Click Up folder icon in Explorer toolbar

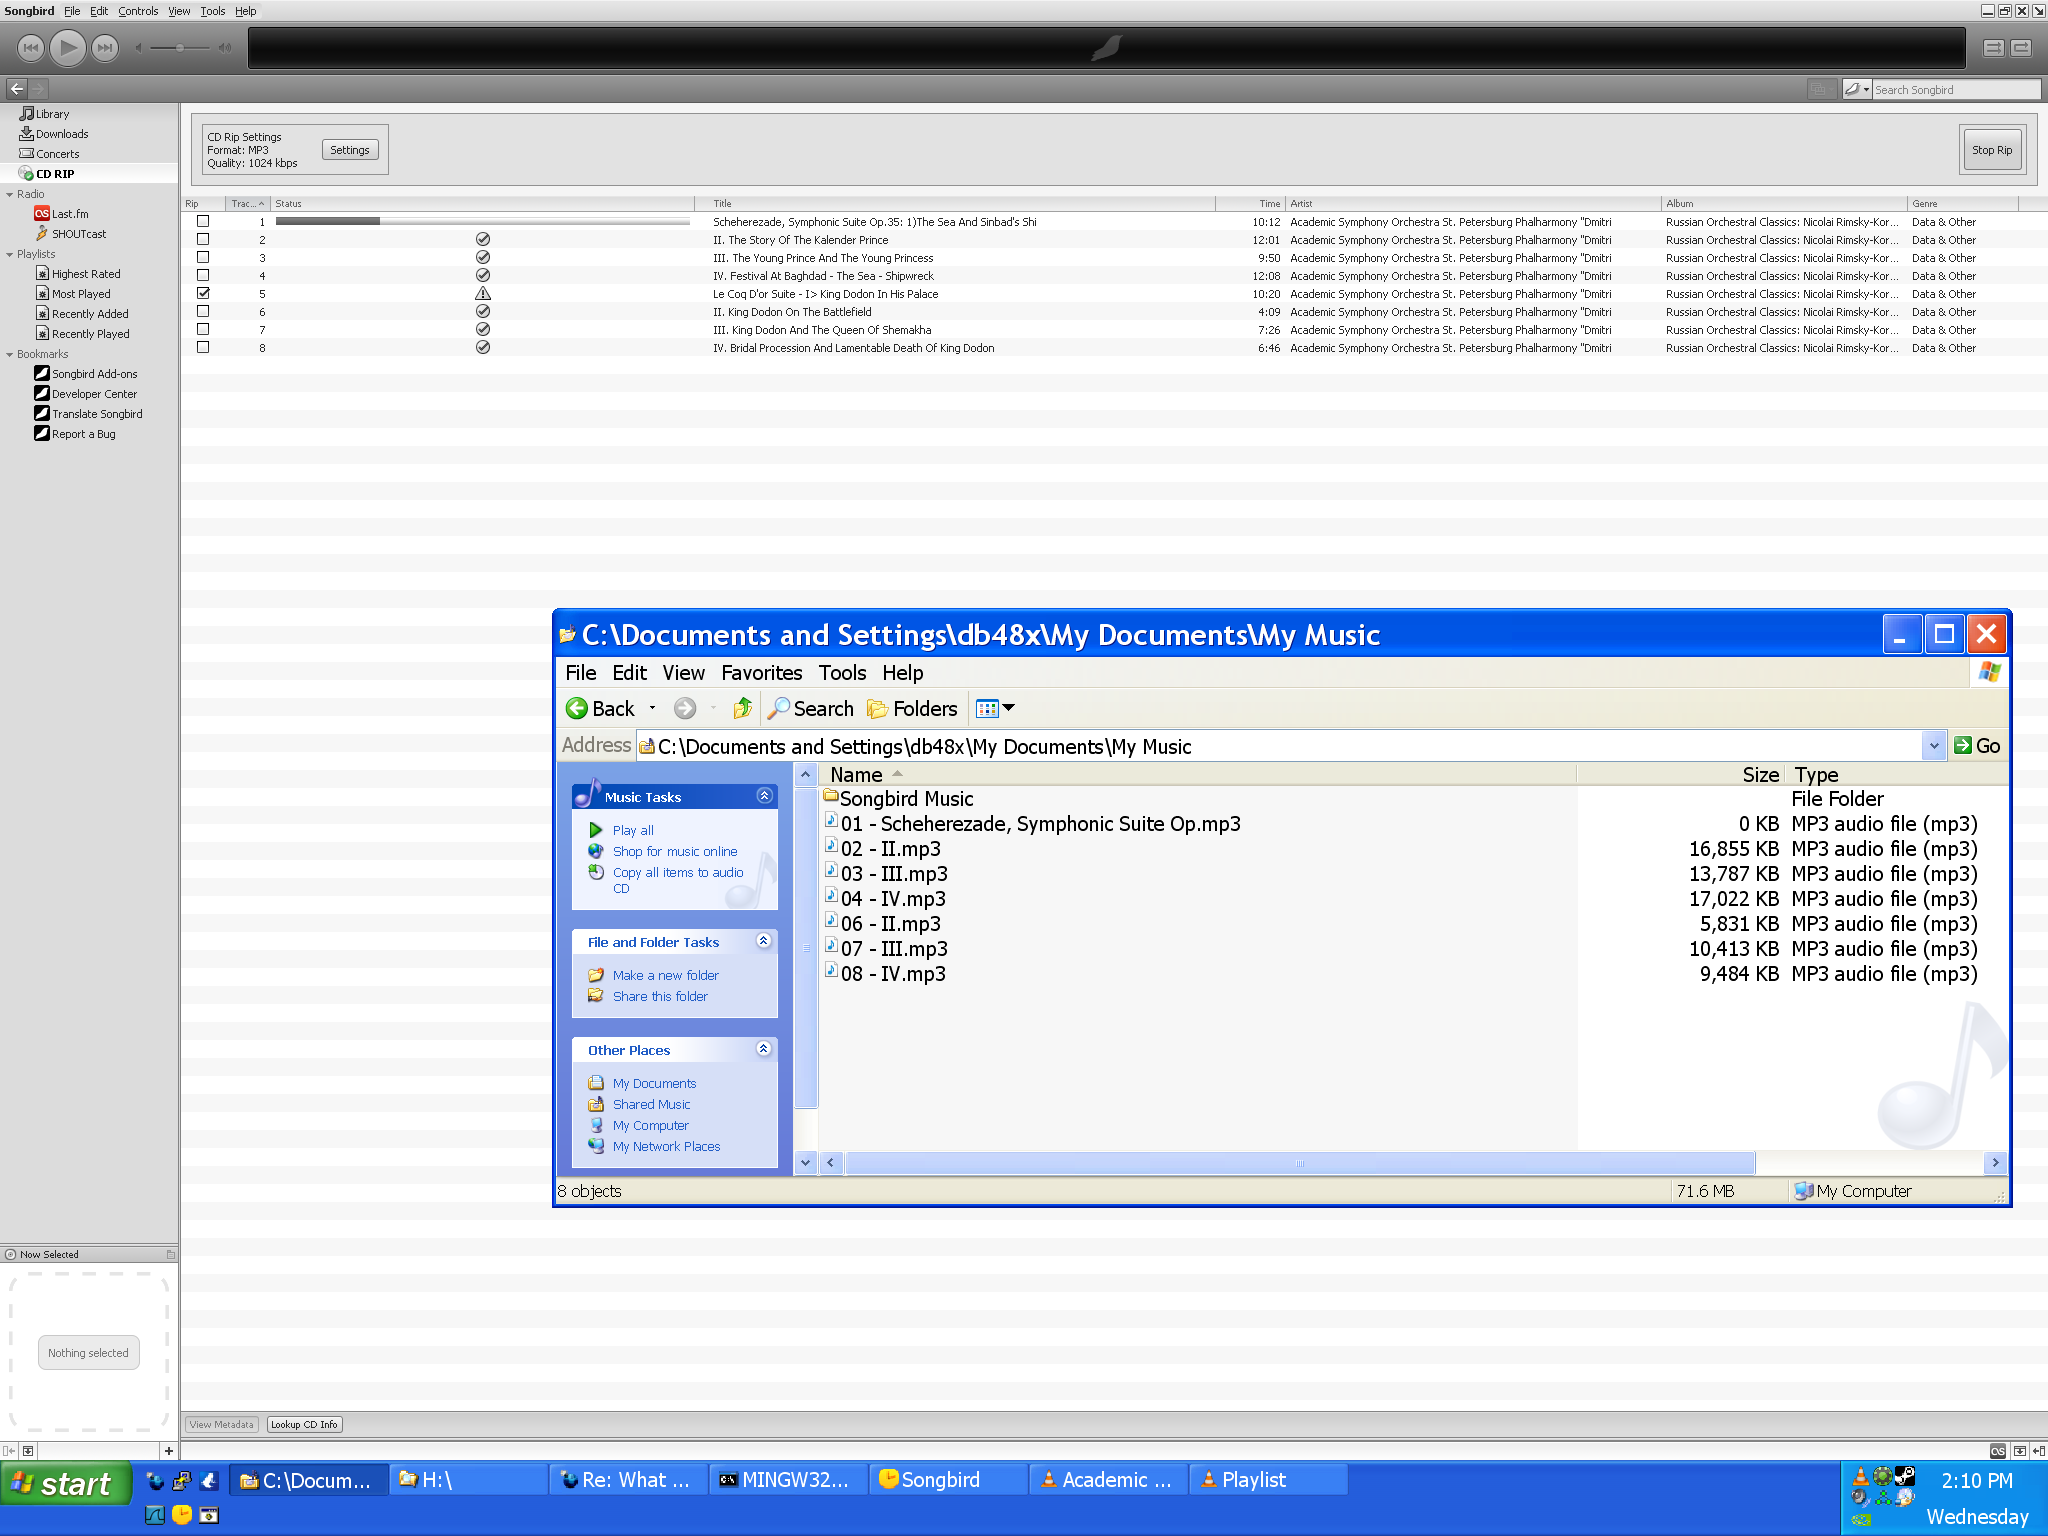(x=742, y=709)
